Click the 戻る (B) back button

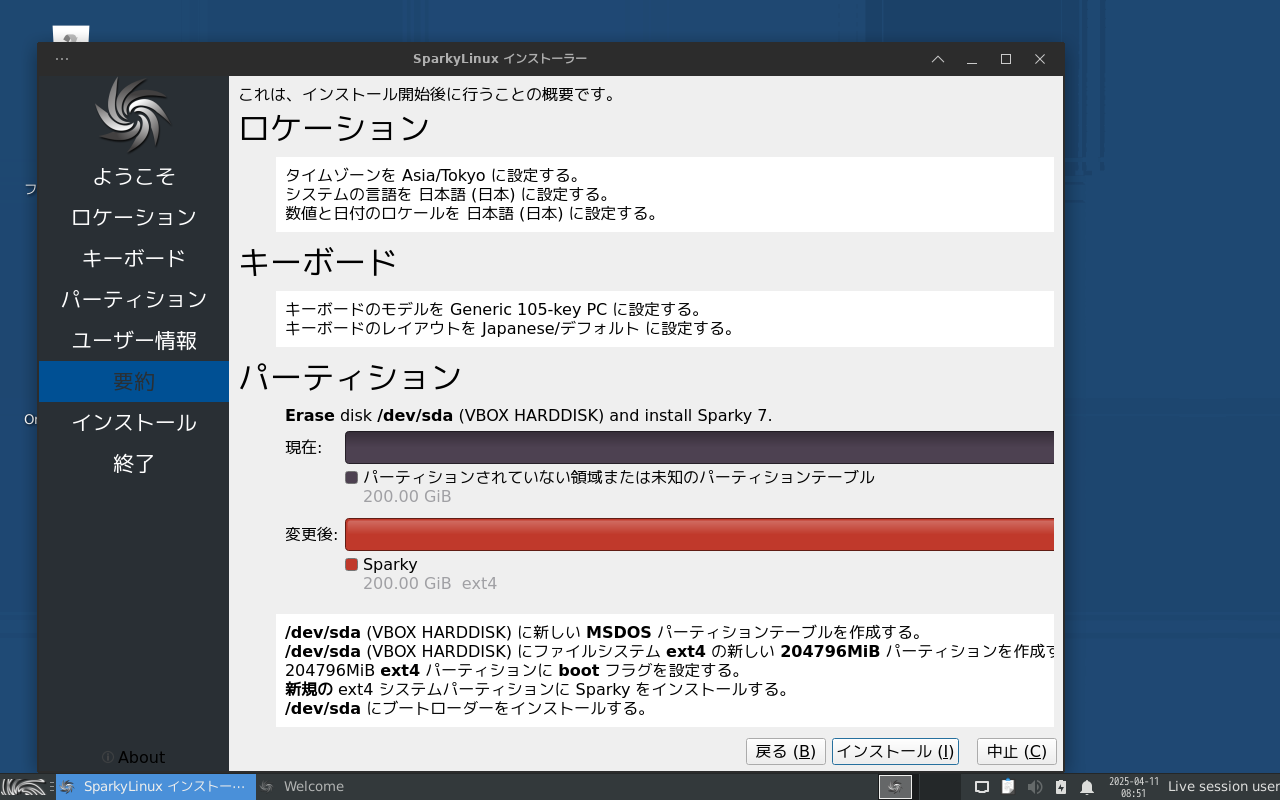click(x=786, y=752)
